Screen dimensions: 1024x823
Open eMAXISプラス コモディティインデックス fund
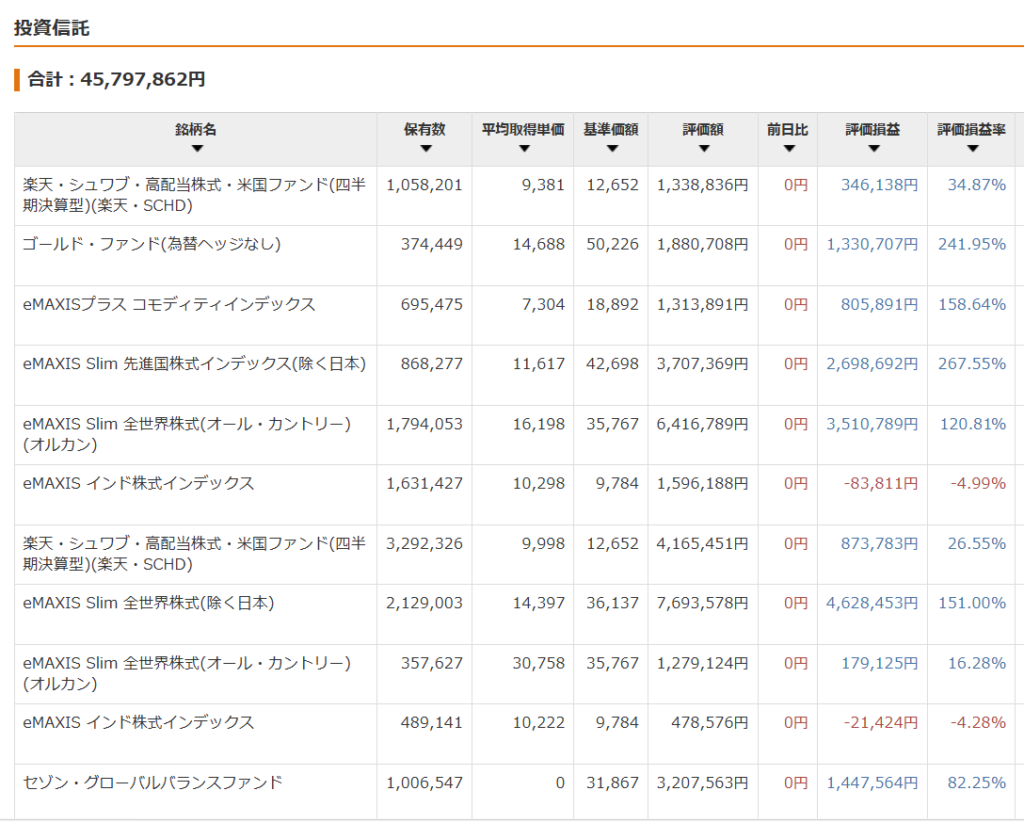click(169, 305)
